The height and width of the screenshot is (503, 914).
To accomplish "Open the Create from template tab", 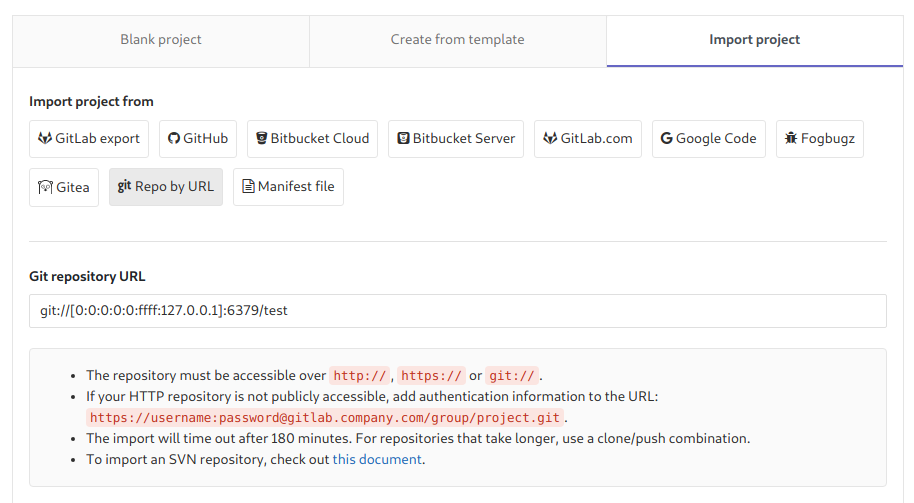I will pyautogui.click(x=458, y=40).
